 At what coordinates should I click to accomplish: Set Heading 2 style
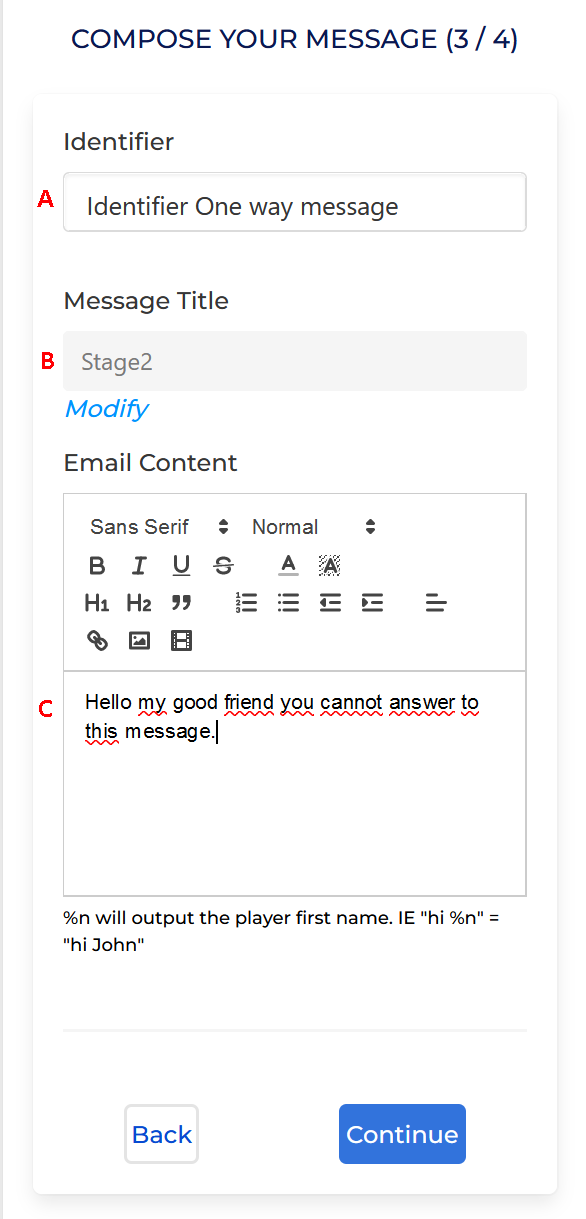point(139,603)
